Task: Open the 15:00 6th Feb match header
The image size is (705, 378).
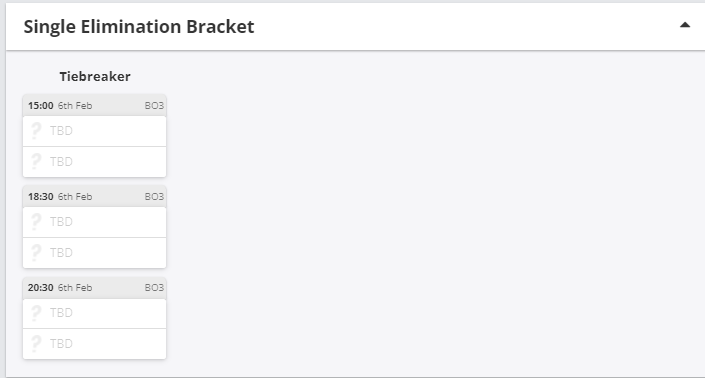Action: tap(94, 106)
